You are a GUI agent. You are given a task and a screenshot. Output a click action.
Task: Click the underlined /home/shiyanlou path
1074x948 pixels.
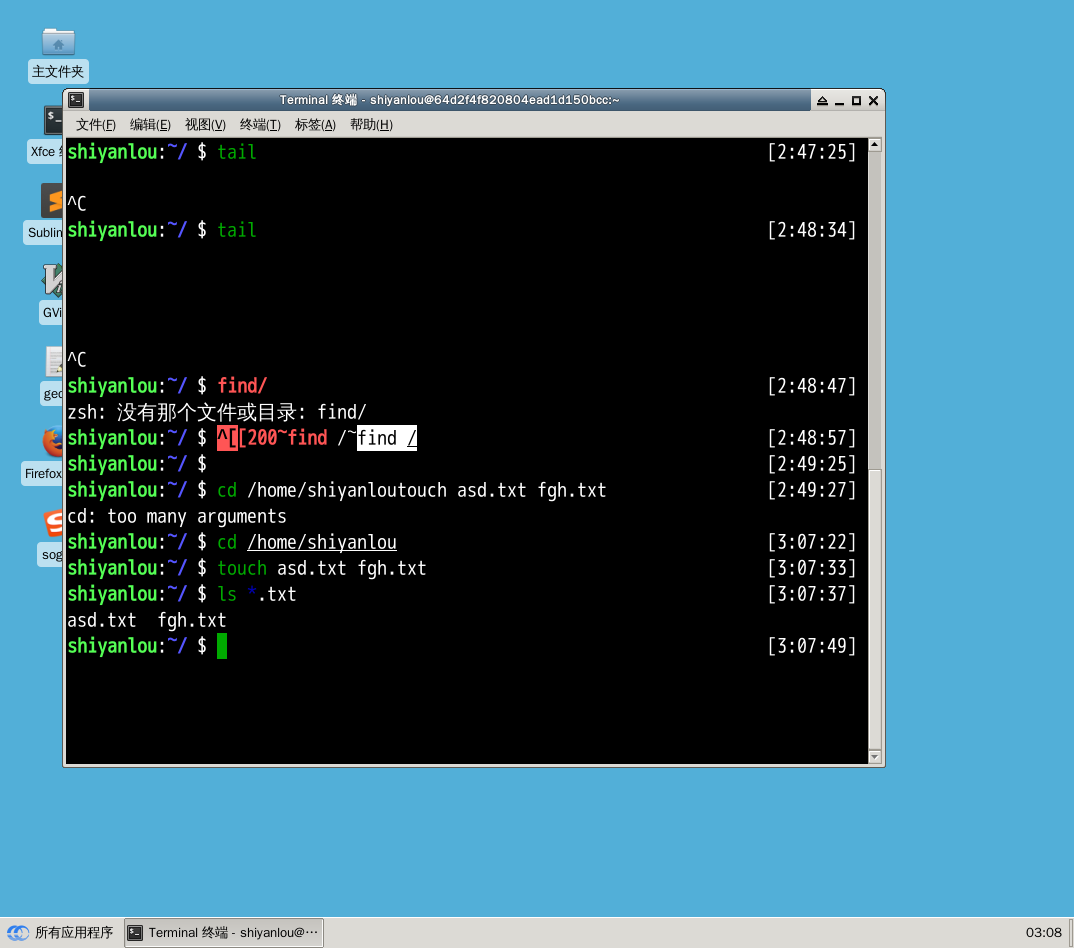coord(322,542)
